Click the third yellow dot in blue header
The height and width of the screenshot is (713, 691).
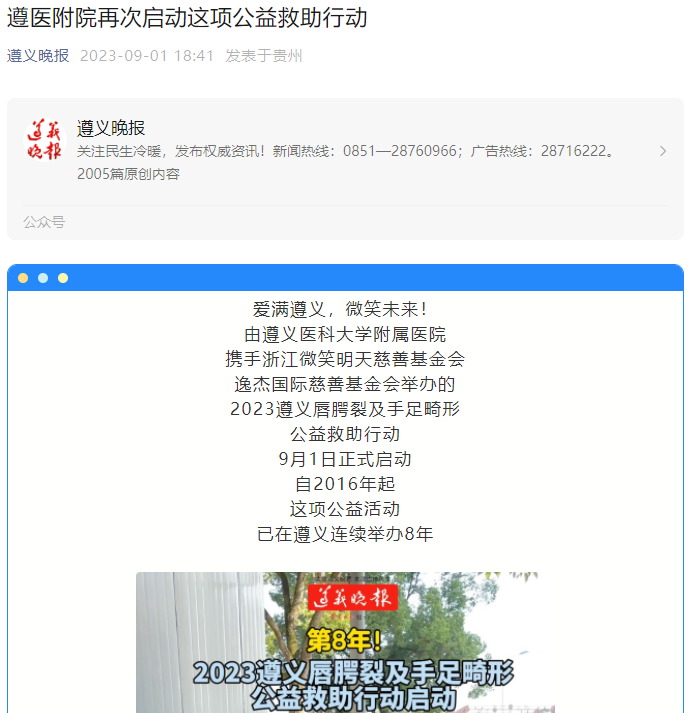coord(63,278)
